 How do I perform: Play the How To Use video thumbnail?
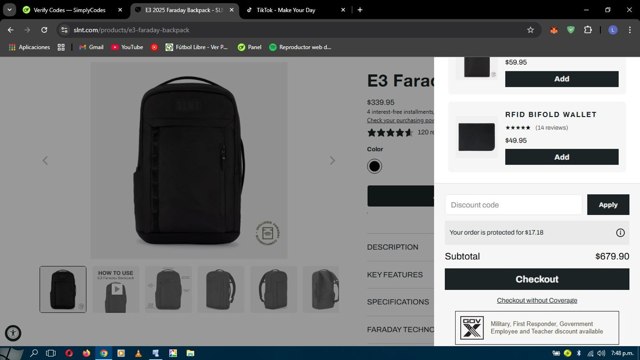pos(116,289)
